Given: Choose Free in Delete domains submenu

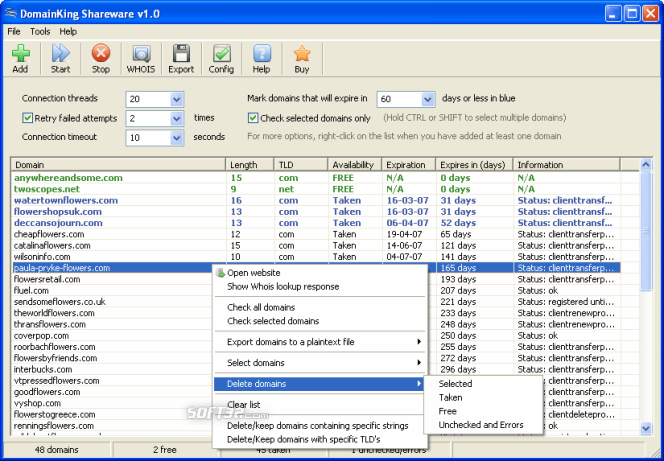Looking at the screenshot, I should pyautogui.click(x=483, y=411).
